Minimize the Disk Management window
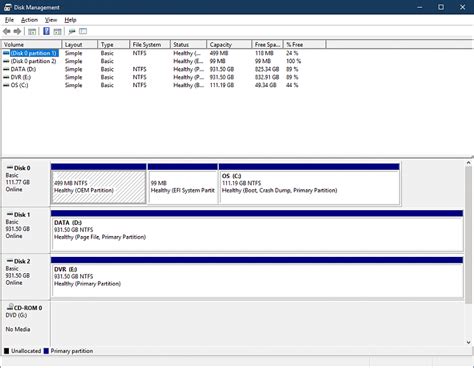The width and height of the screenshot is (474, 368). pyautogui.click(x=420, y=7)
